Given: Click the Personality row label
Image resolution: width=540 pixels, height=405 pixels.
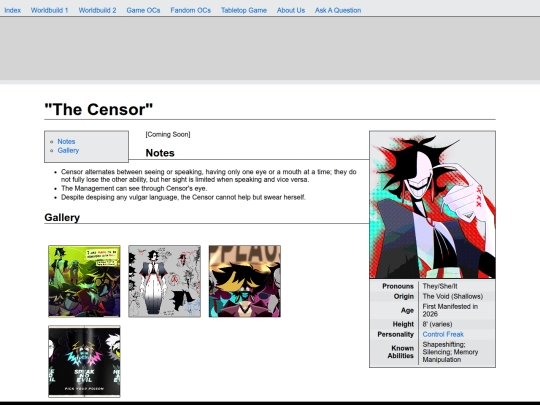Looking at the screenshot, I should pyautogui.click(x=395, y=334).
